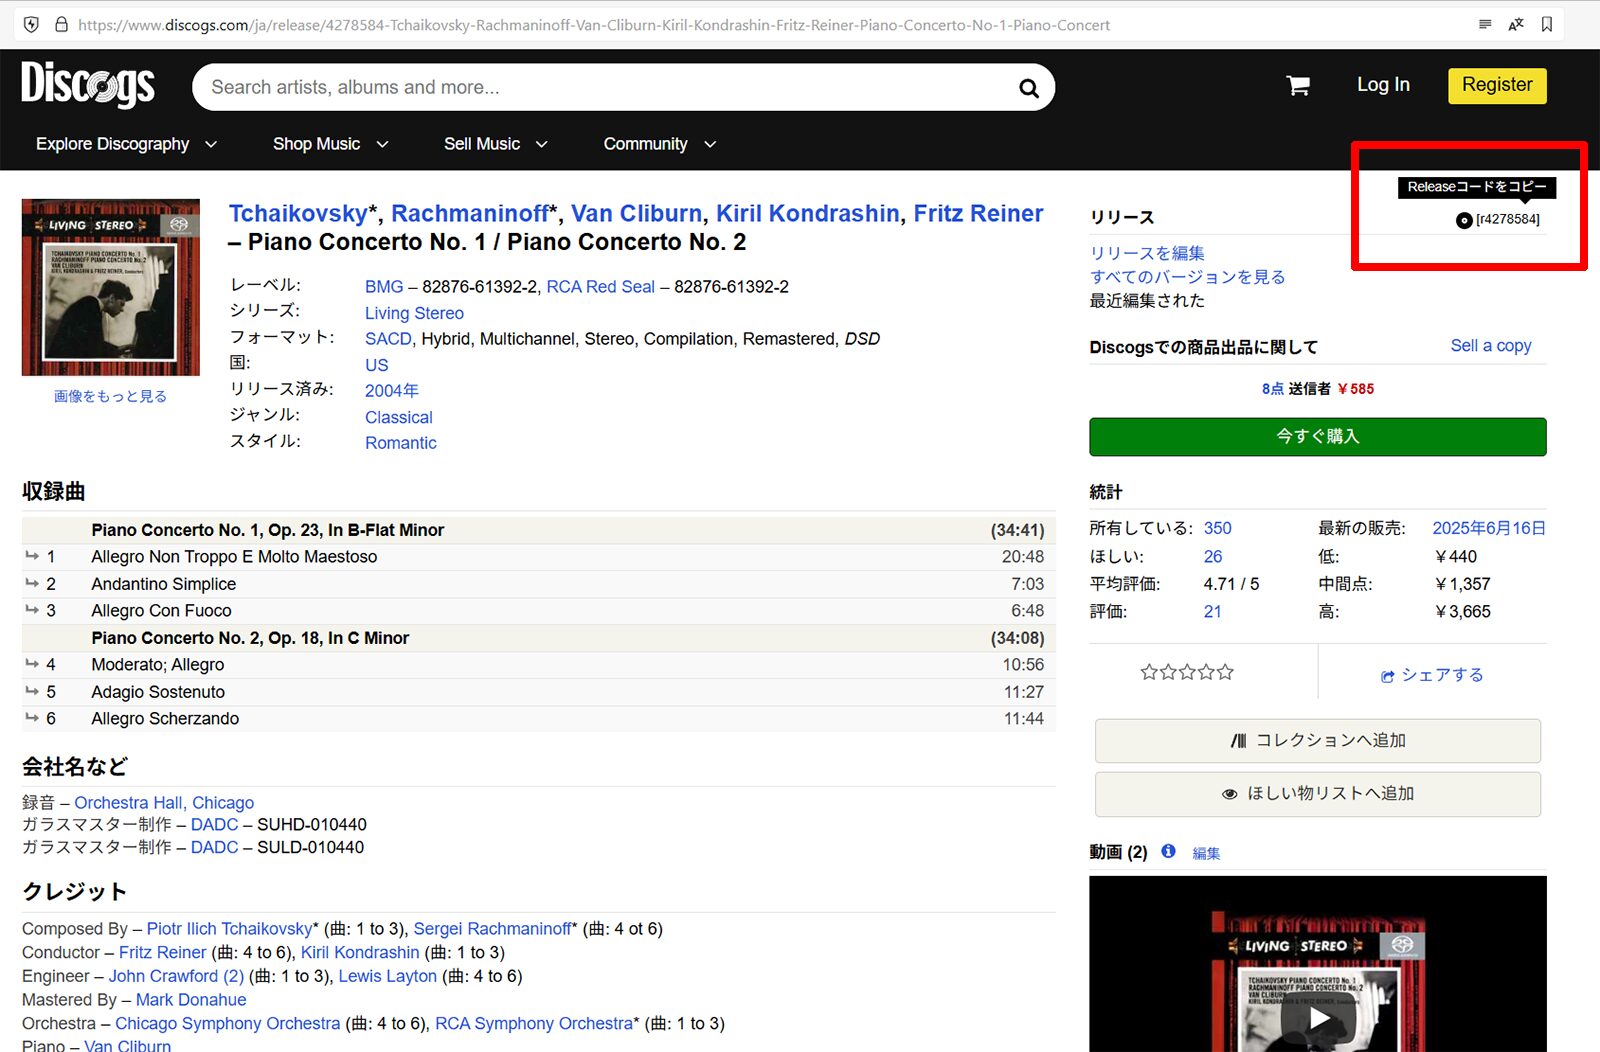Click the track 4 index arrow icon
1600x1052 pixels.
(32, 664)
